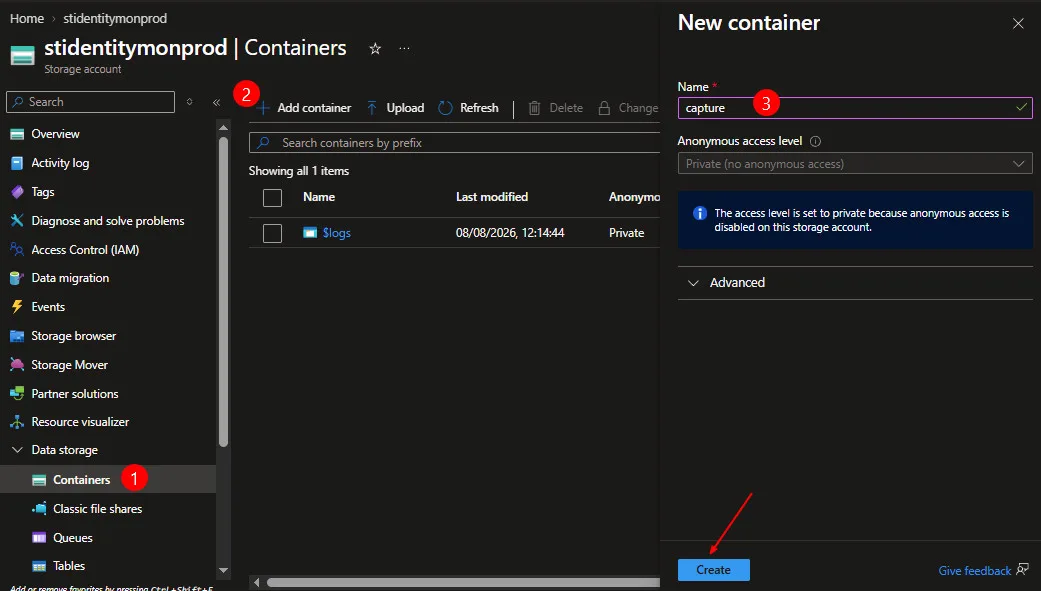Click the Data migration icon
Viewport: 1041px width, 591px height.
[x=17, y=278]
